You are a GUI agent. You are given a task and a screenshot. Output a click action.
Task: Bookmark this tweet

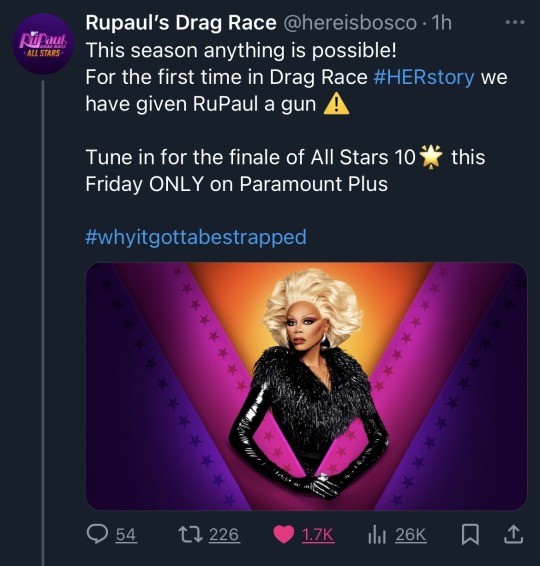pos(471,535)
